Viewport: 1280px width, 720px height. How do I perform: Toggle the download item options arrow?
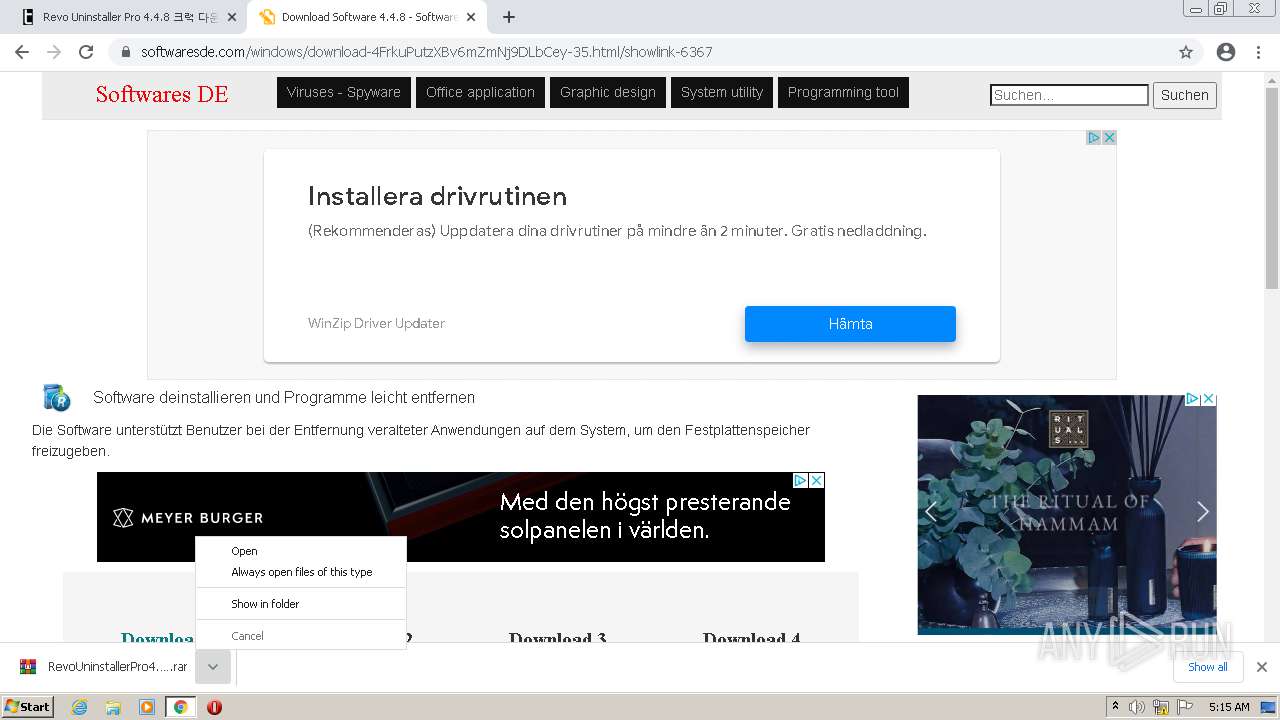(213, 667)
